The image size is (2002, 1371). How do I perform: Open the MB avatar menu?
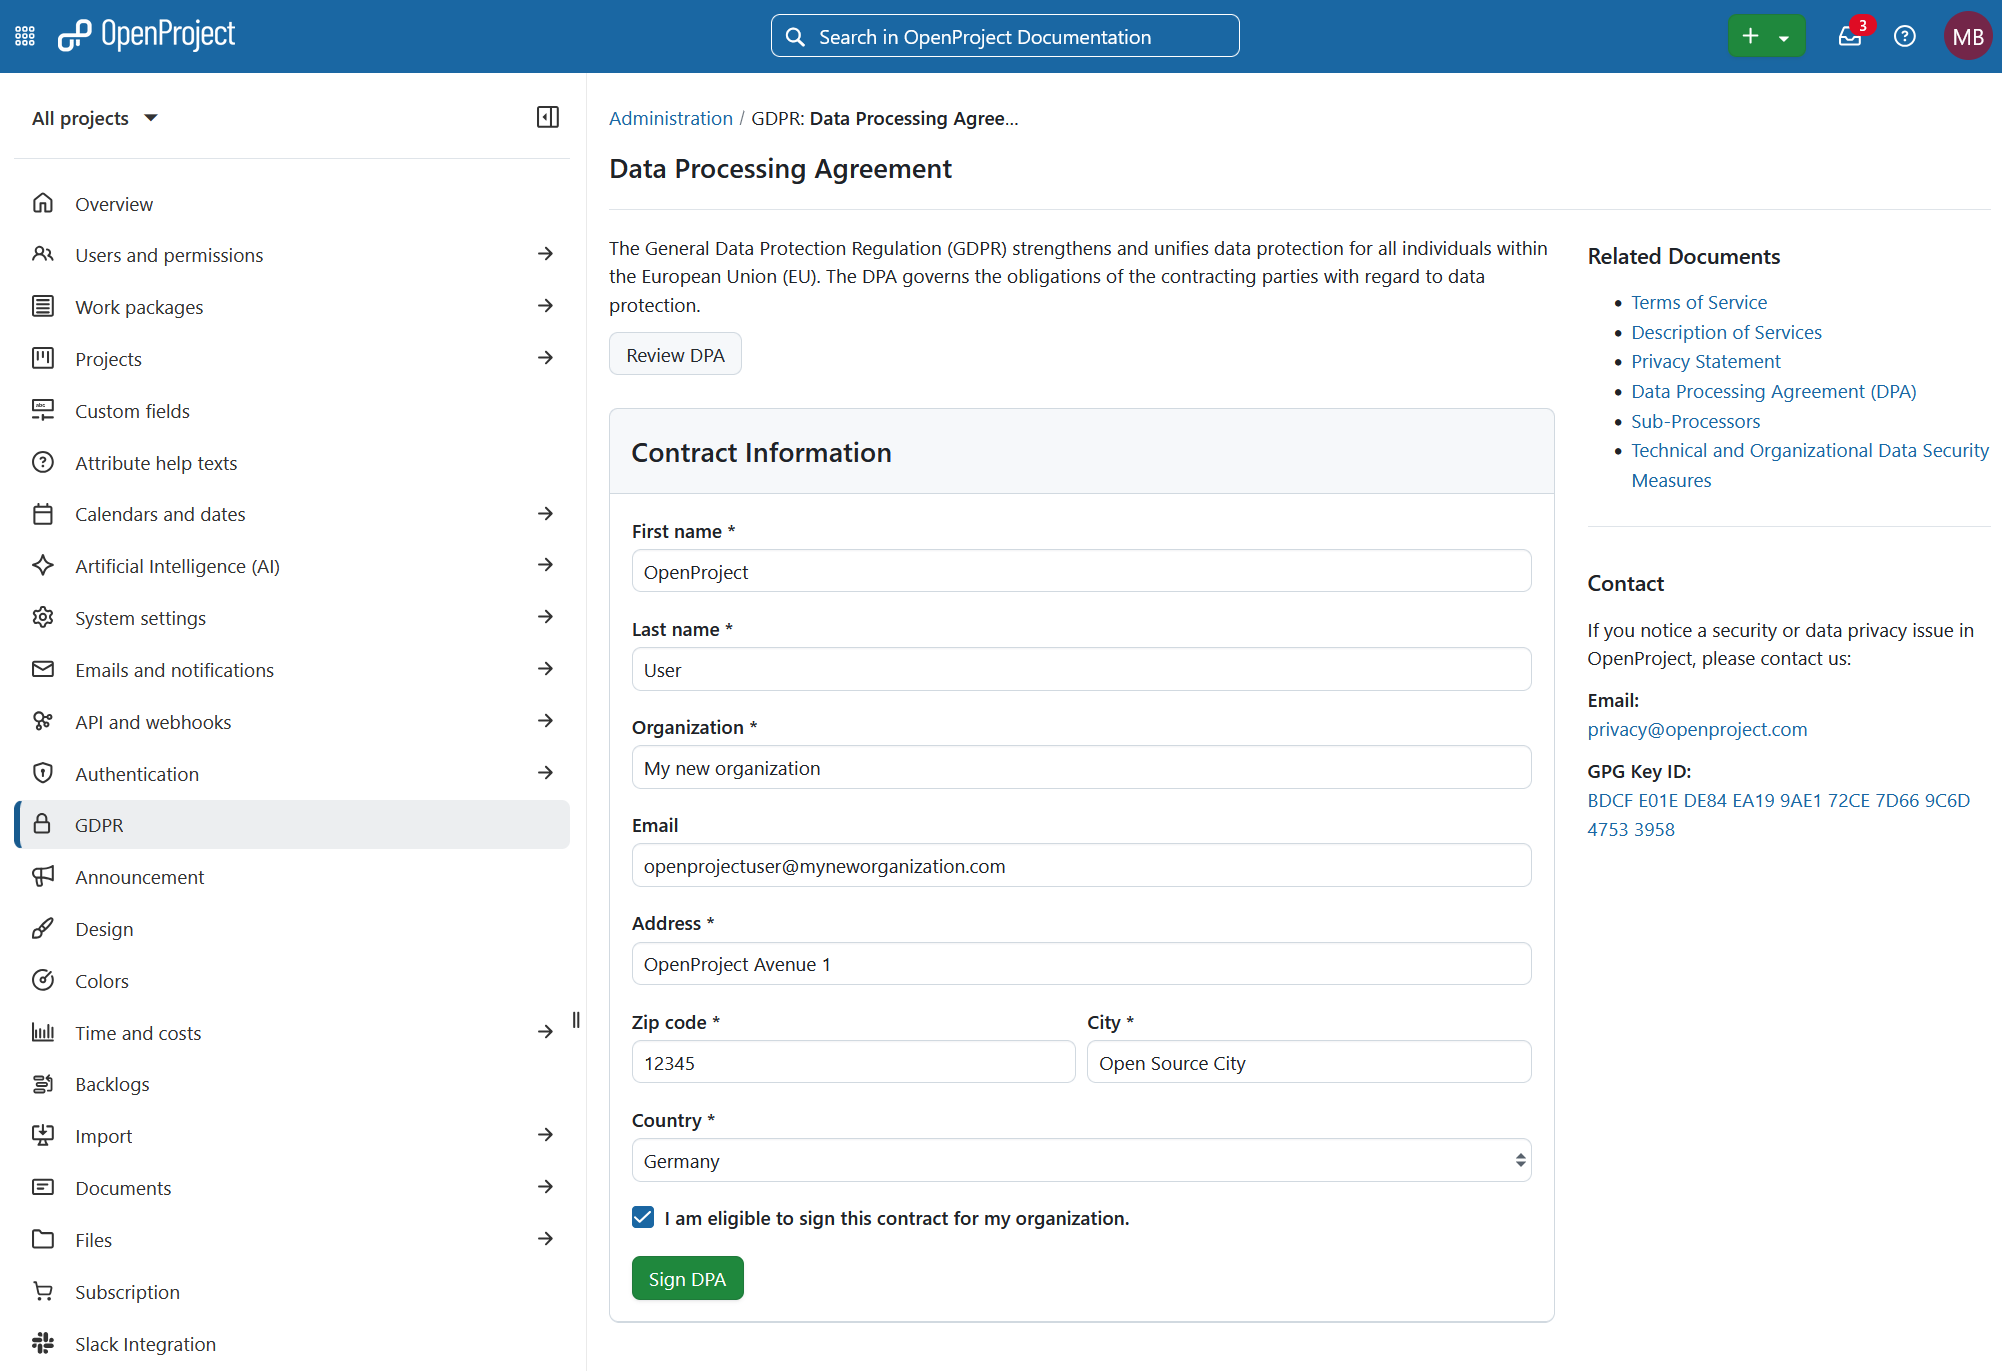pos(1967,35)
